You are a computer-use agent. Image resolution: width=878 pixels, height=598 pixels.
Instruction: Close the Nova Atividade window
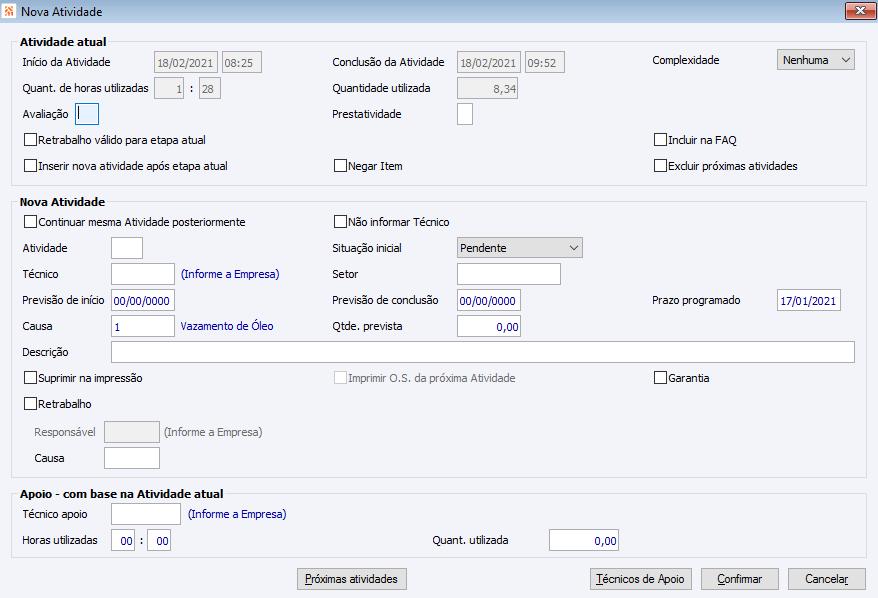click(x=860, y=11)
